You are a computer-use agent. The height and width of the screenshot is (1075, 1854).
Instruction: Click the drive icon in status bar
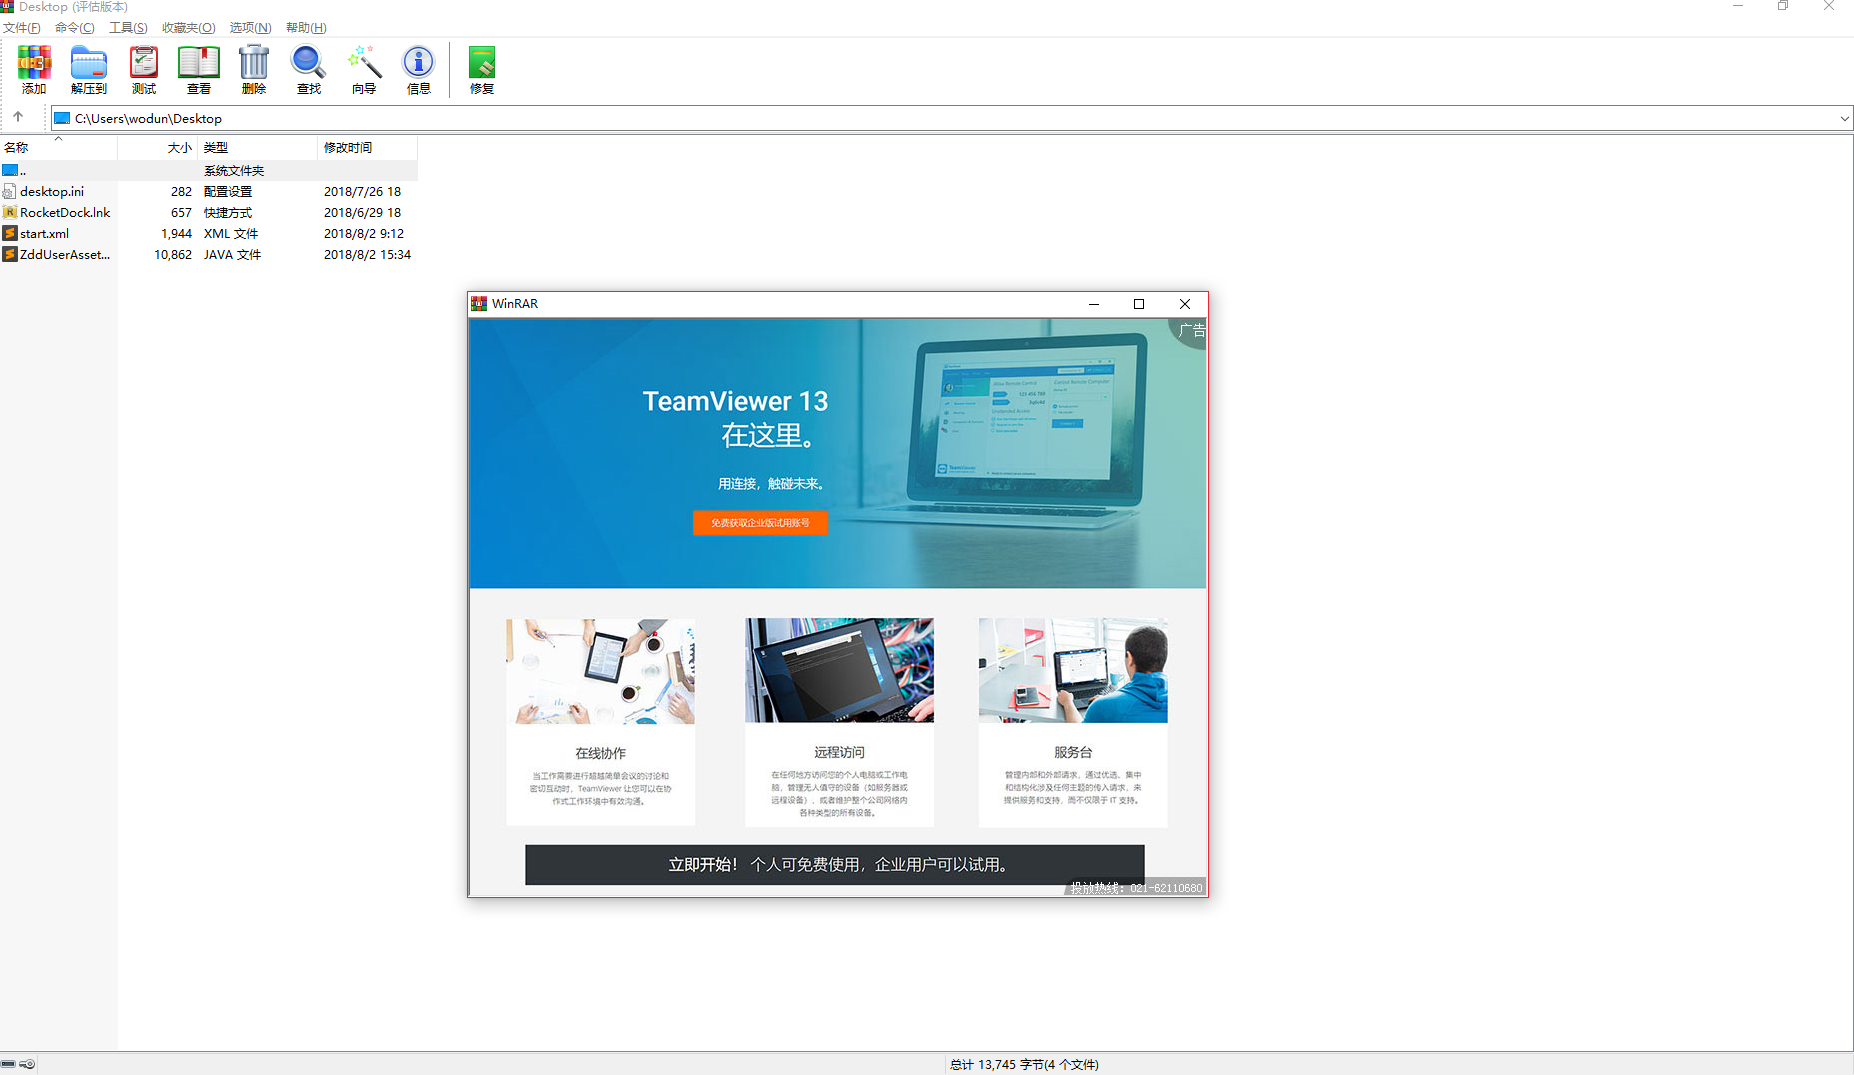9,1064
